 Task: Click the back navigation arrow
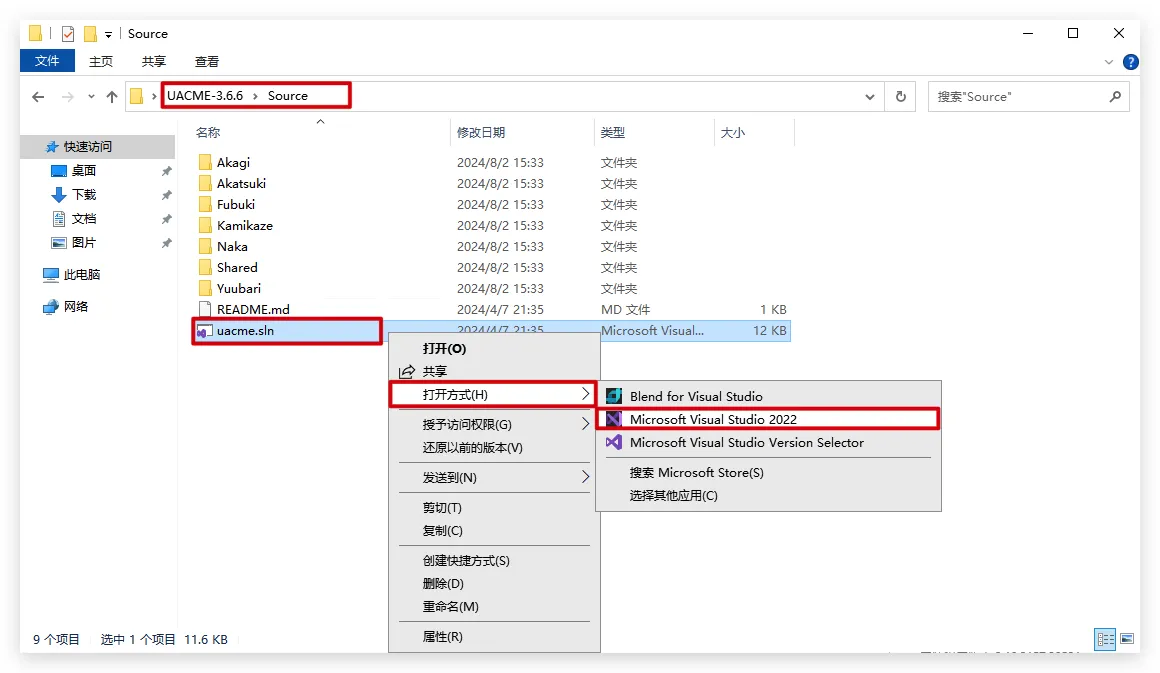38,97
